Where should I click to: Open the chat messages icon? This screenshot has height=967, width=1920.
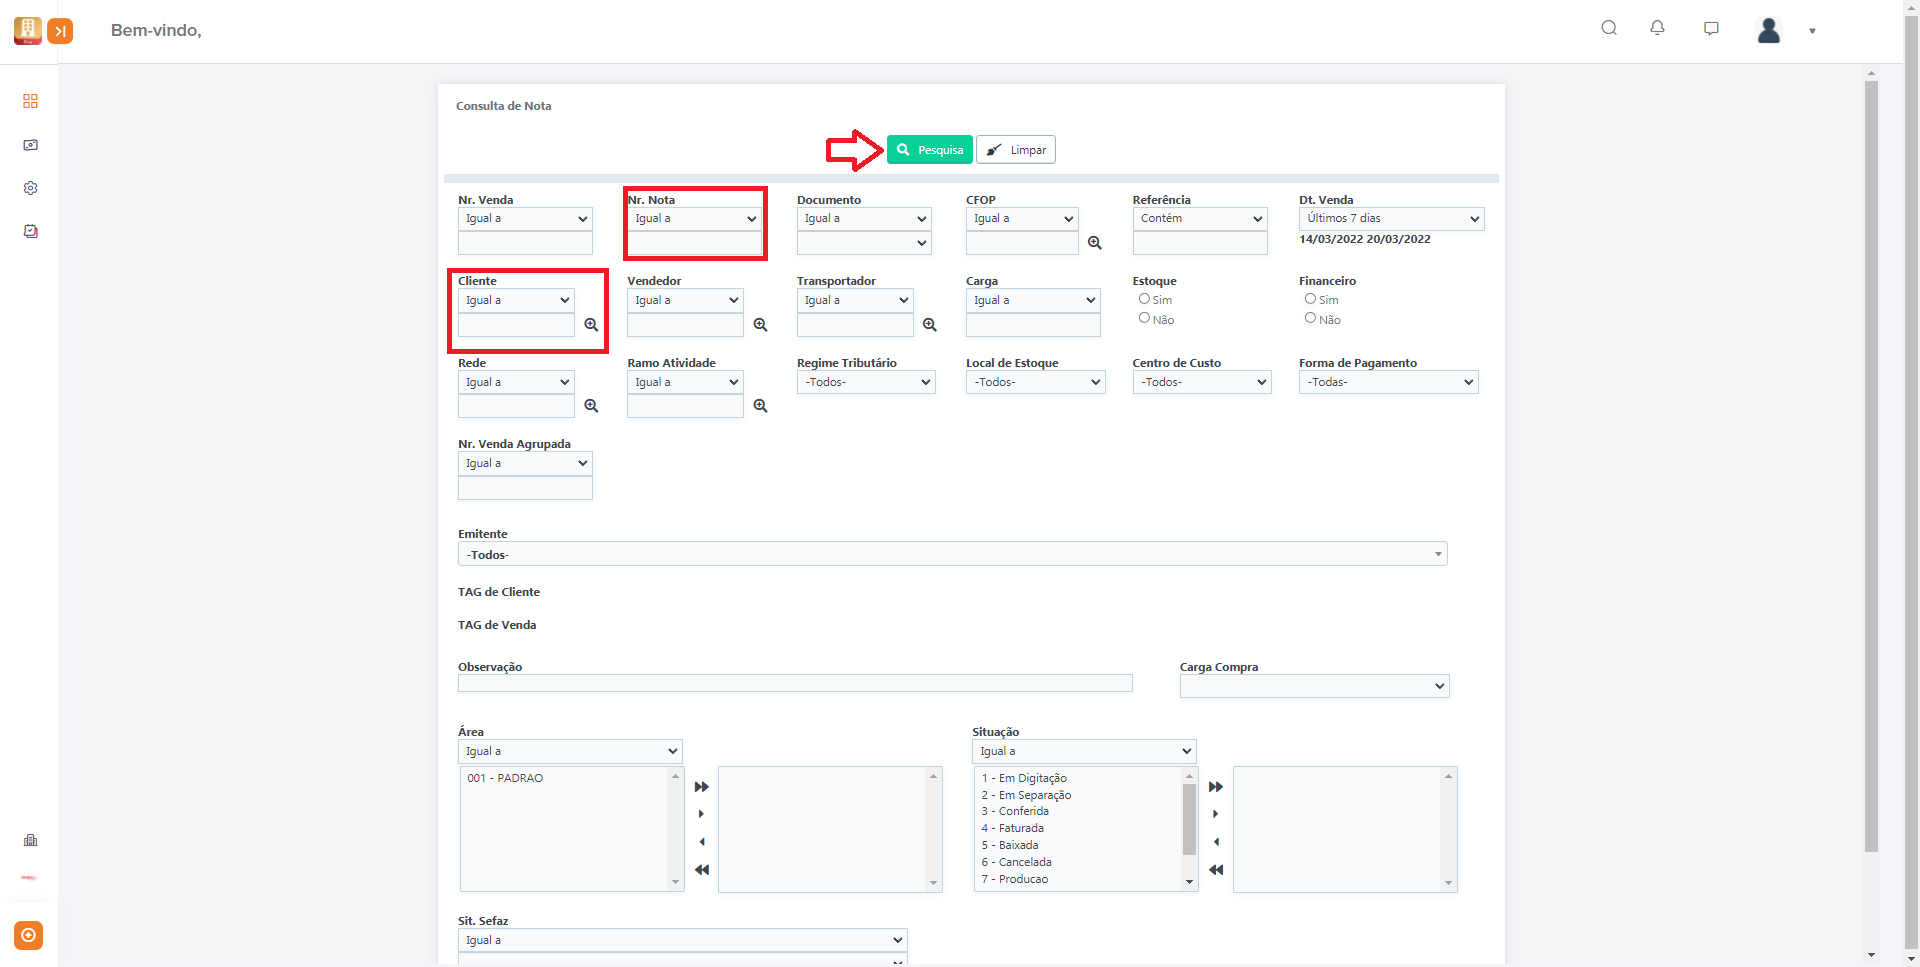click(1711, 28)
